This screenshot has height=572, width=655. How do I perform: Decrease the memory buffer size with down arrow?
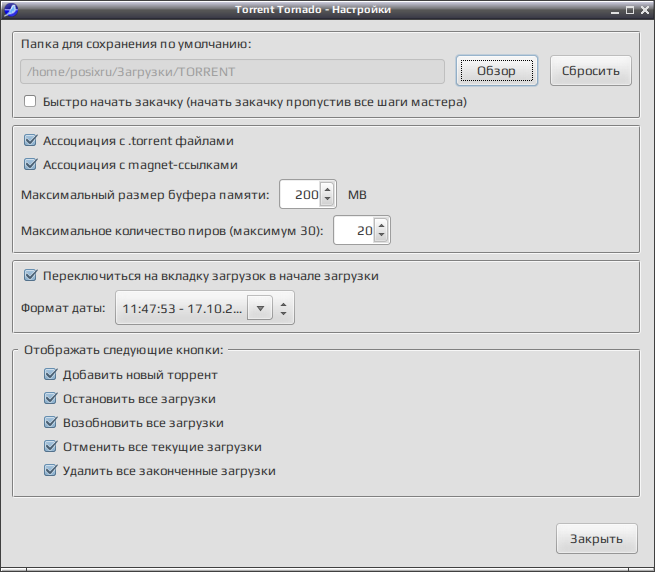tap(327, 199)
